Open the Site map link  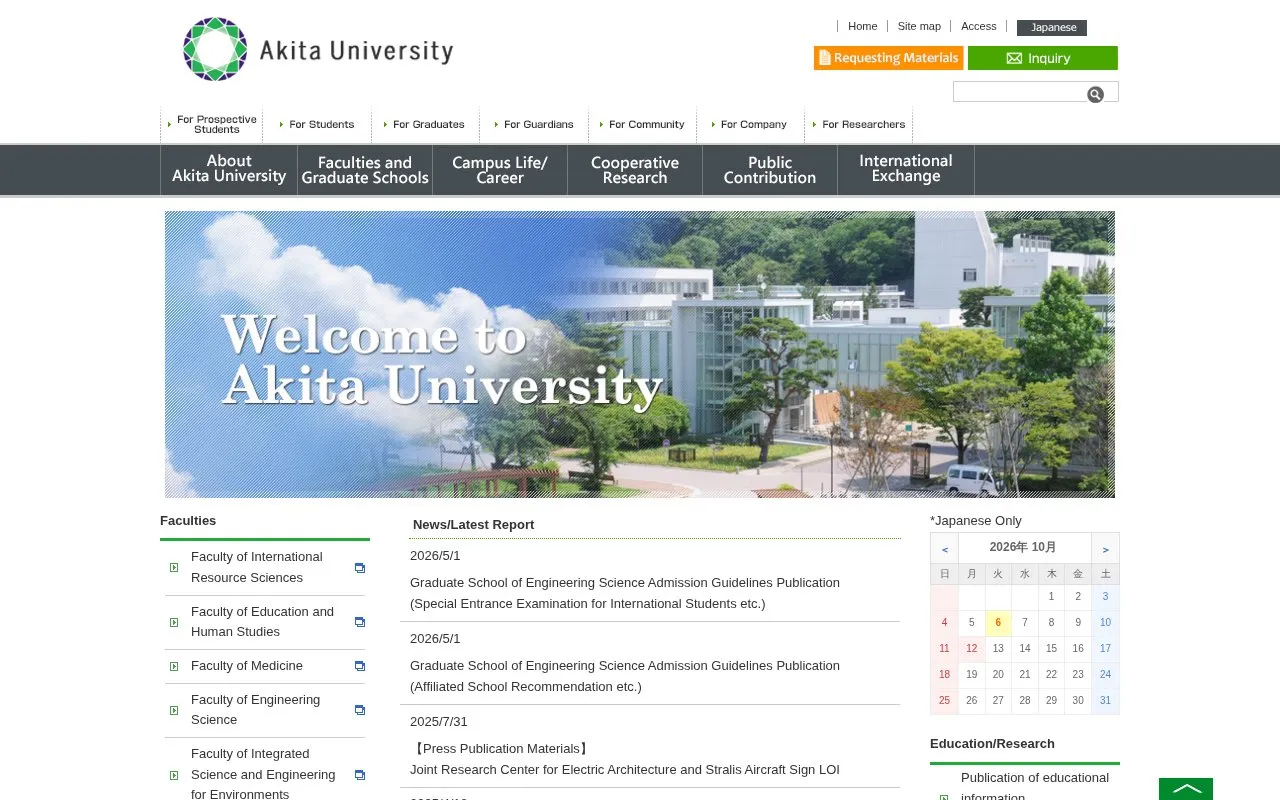[919, 26]
